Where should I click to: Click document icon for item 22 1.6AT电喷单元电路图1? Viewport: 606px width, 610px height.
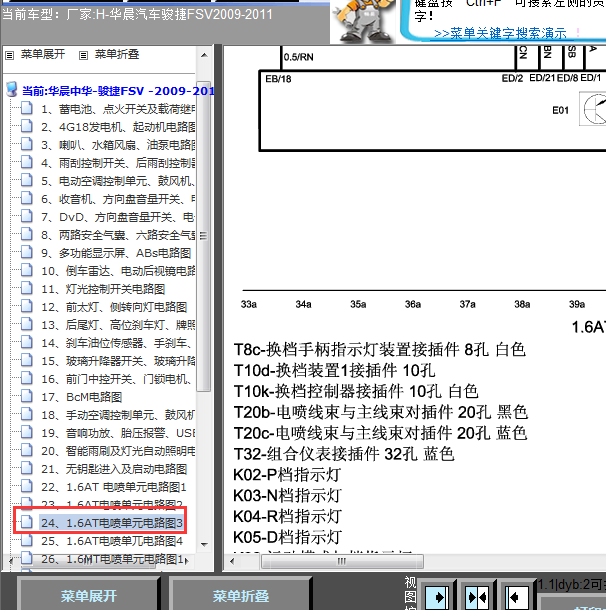coord(26,486)
